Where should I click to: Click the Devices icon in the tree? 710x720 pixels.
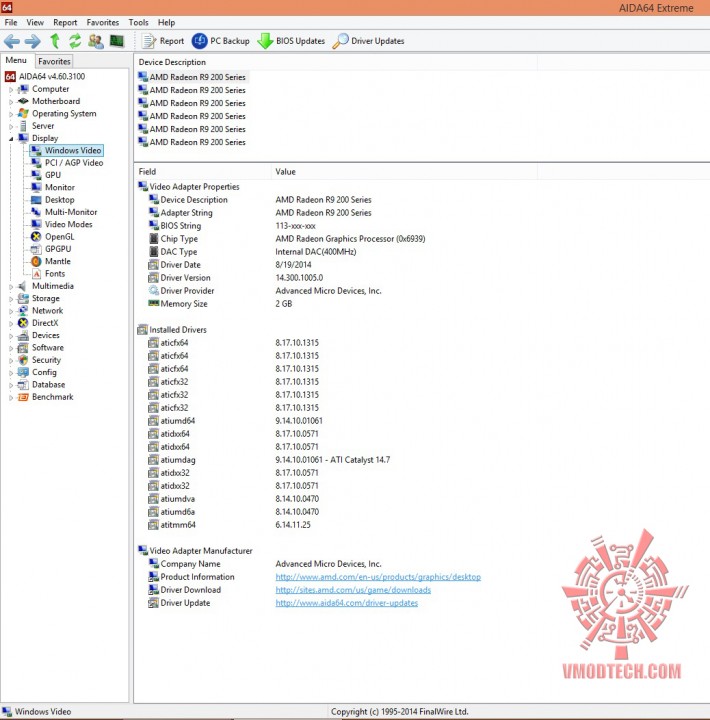point(23,336)
